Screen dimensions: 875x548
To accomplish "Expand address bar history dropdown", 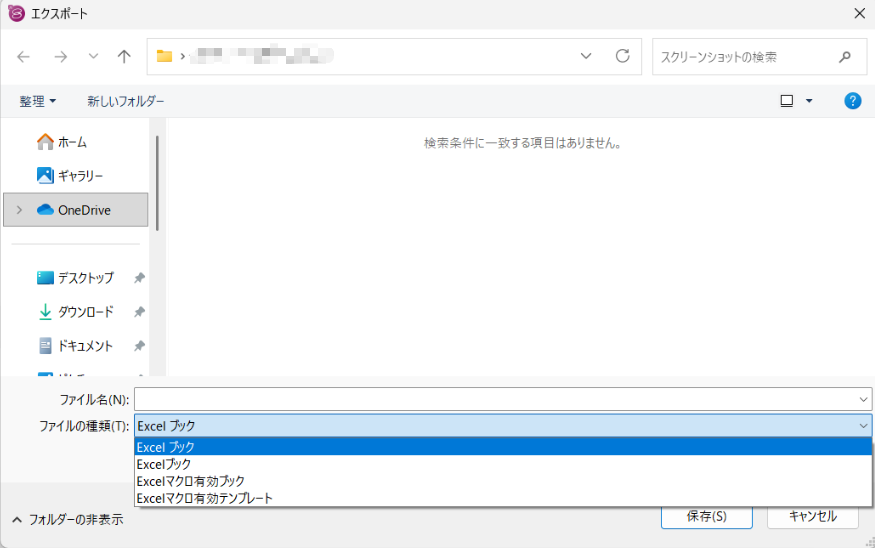I will 586,56.
